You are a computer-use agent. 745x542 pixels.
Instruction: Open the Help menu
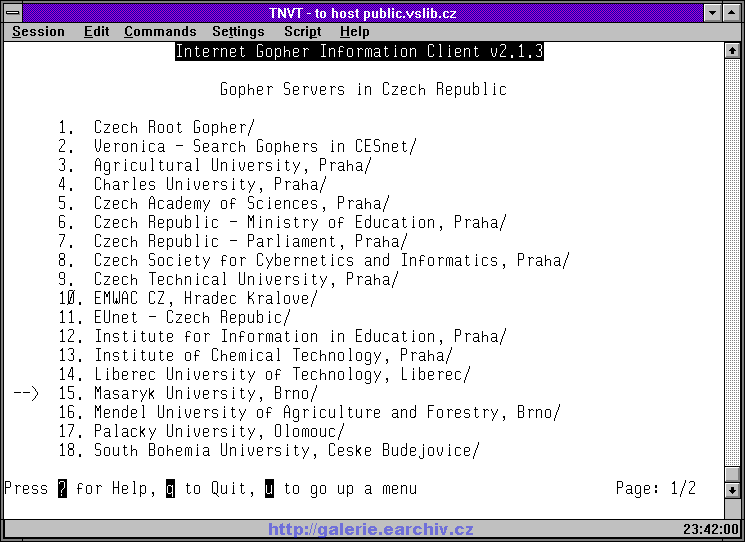(354, 32)
